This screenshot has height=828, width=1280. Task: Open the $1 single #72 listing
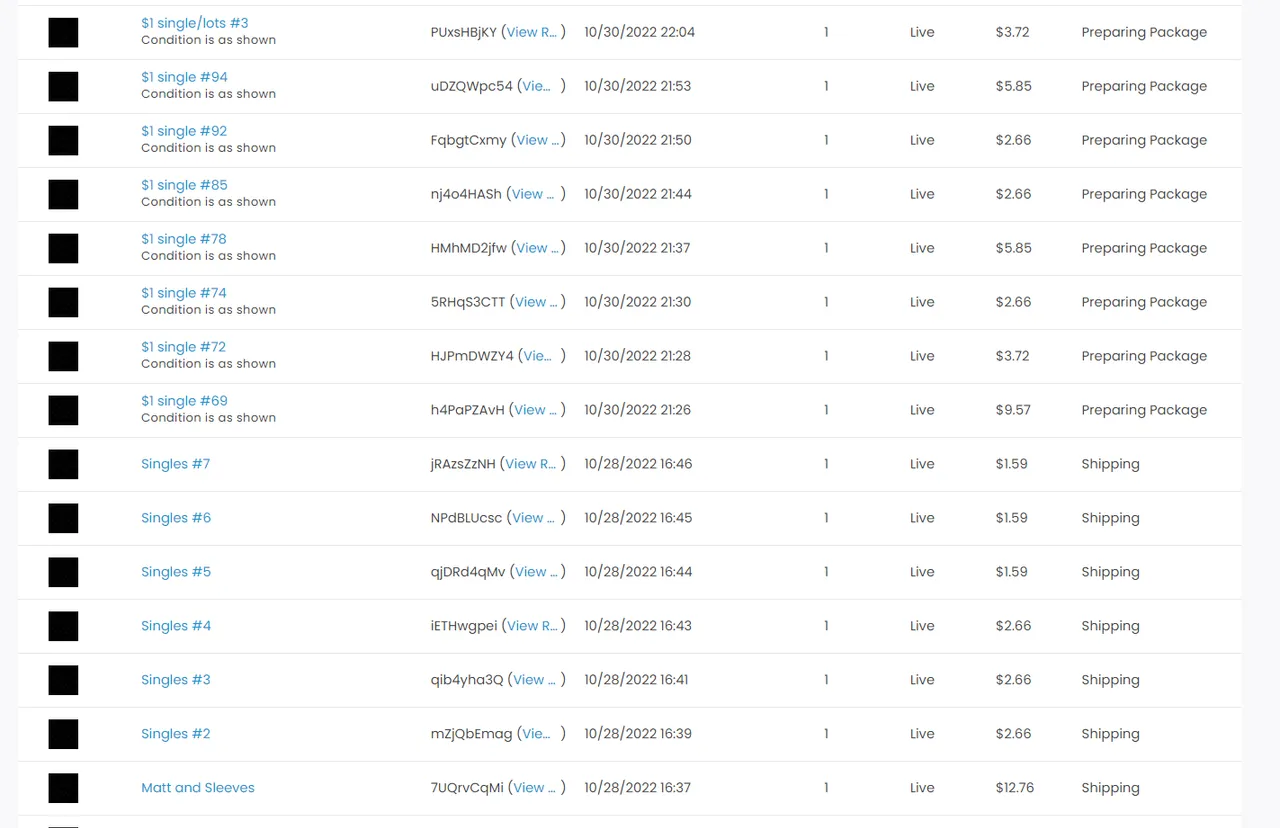(184, 347)
